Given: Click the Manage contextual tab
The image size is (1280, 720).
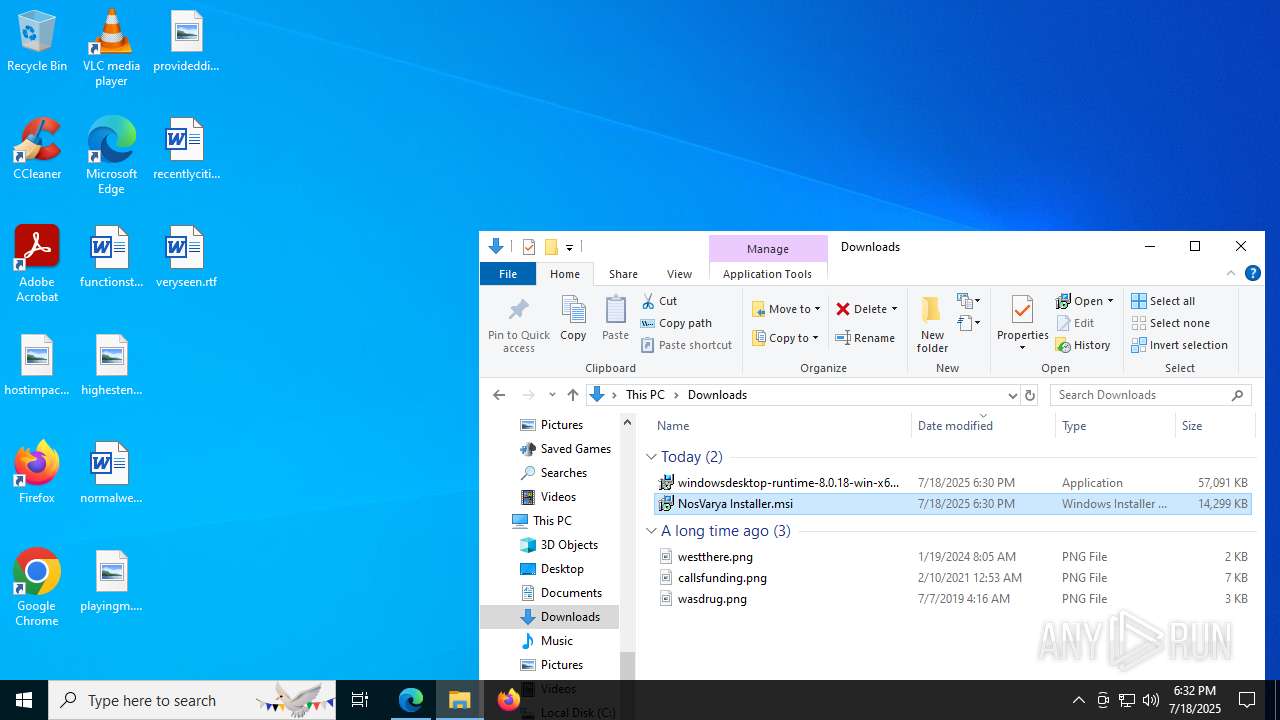Looking at the screenshot, I should point(768,249).
